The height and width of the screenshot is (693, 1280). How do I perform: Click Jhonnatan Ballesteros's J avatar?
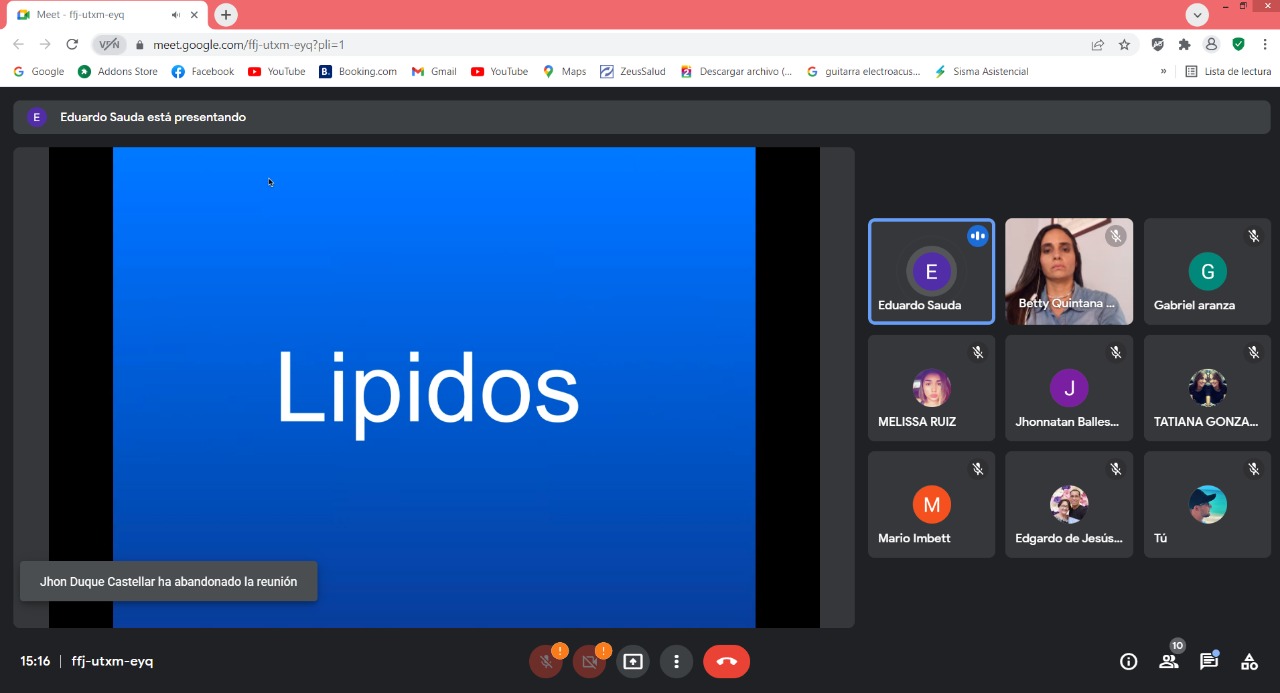1069,388
